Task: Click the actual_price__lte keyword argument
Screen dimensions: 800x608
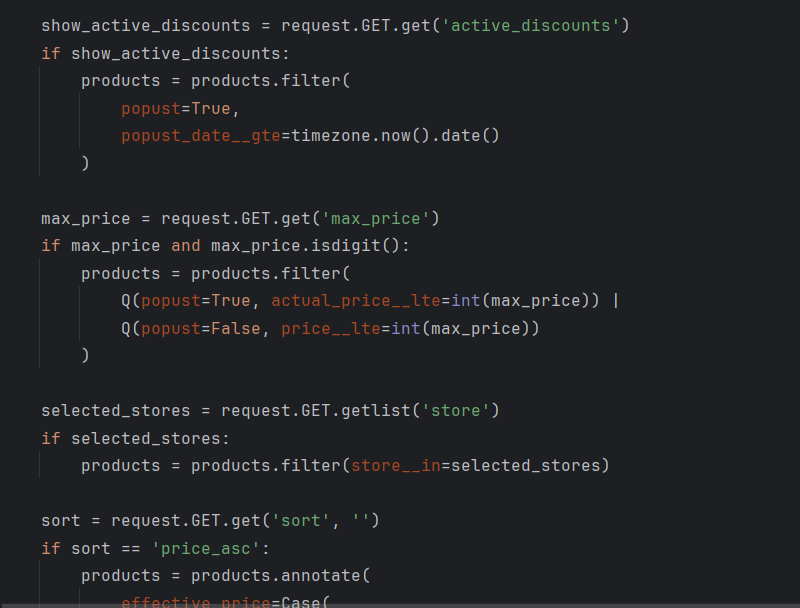Action: click(x=355, y=301)
